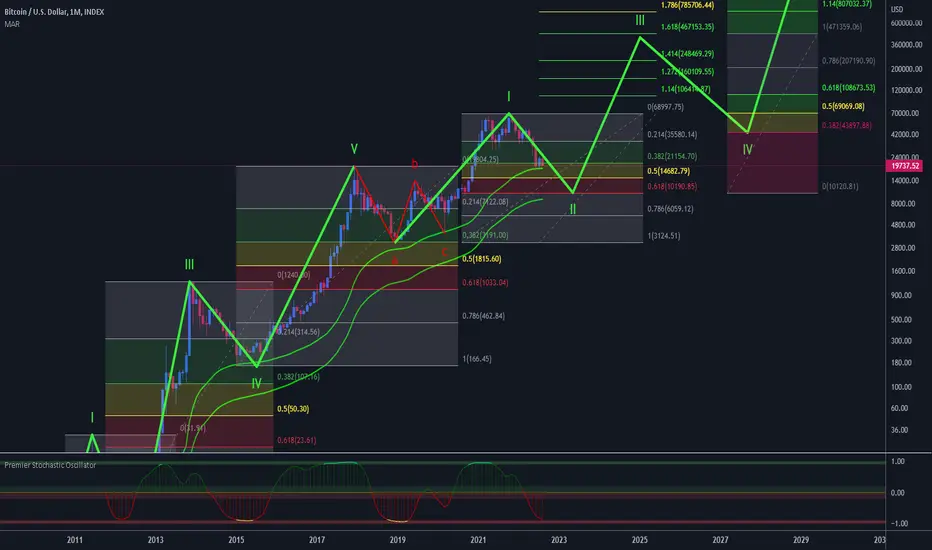Image resolution: width=932 pixels, height=550 pixels.
Task: Select the 0.786(462.84) Fibonacci label
Action: 483,316
